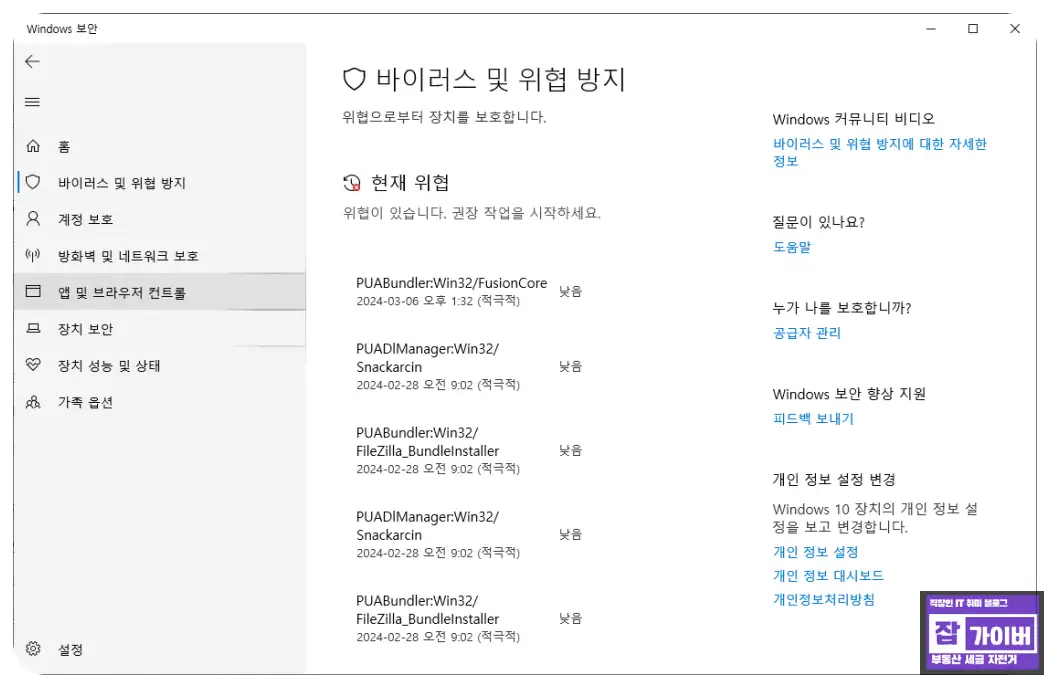Maximize the Windows 보안 window
Image resolution: width=1050 pixels, height=688 pixels.
(x=973, y=28)
